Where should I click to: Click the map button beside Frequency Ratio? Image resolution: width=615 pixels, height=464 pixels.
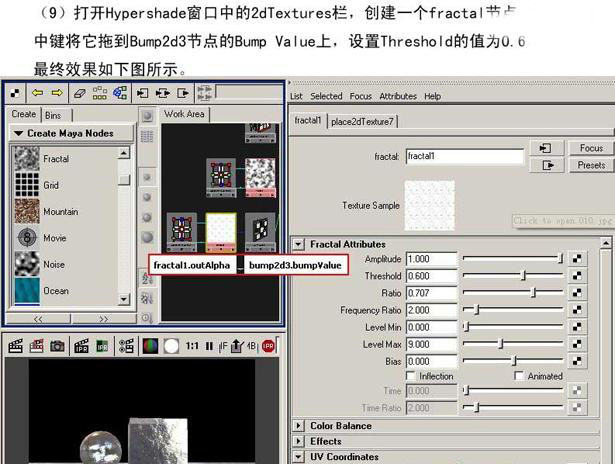point(577,310)
